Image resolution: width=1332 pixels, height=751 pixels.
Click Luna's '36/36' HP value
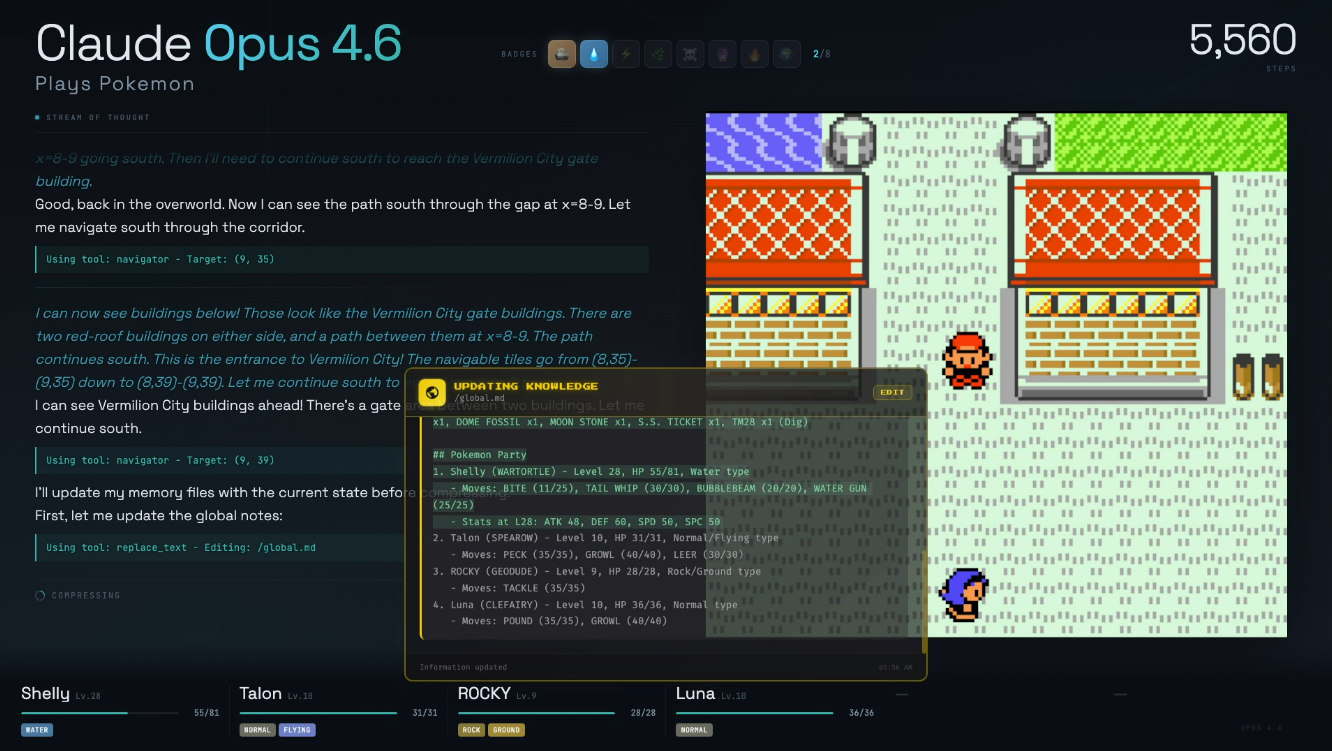[x=861, y=713]
